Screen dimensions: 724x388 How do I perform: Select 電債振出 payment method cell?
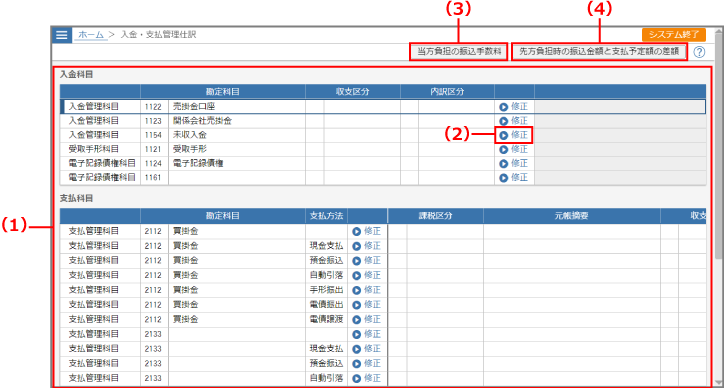(x=326, y=305)
